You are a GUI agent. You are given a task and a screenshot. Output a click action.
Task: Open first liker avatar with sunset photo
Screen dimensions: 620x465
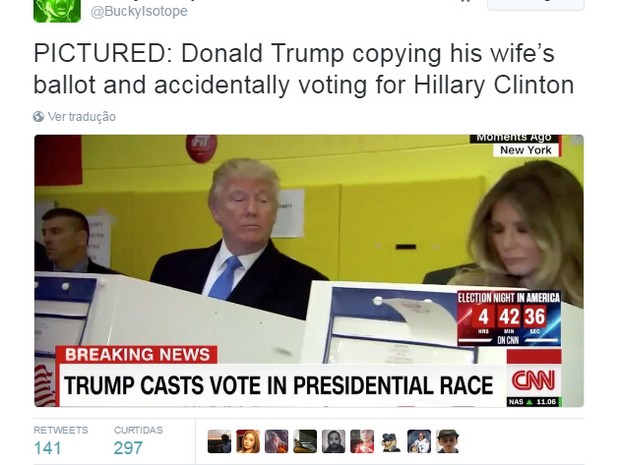point(219,441)
